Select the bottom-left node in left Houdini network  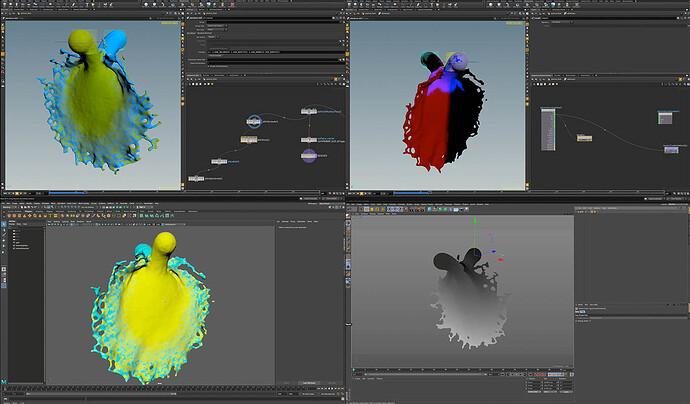196,179
